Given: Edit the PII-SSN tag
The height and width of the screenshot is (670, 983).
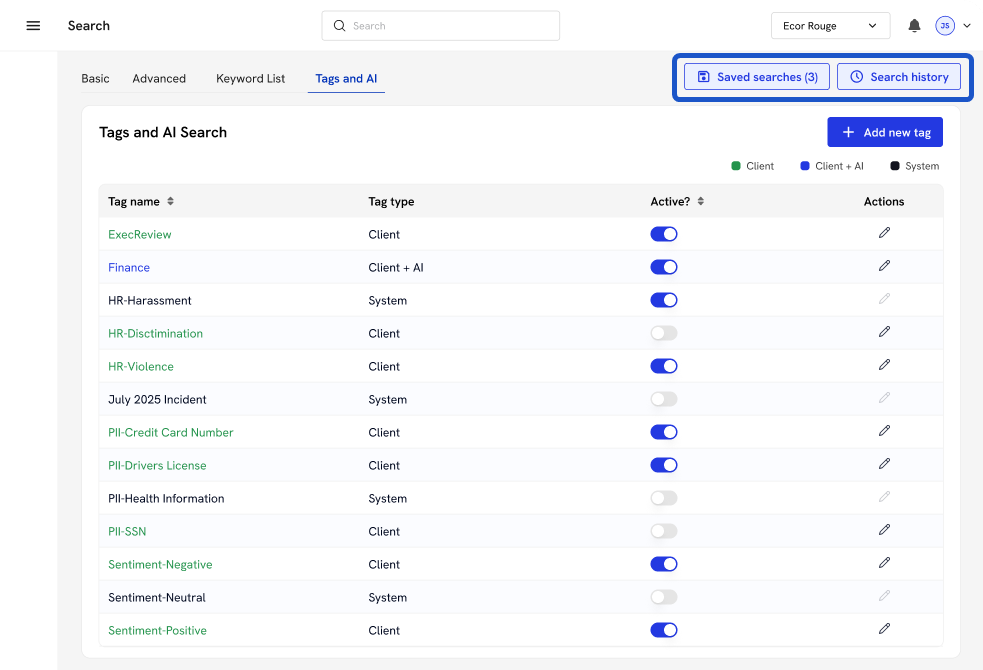Looking at the screenshot, I should (x=884, y=530).
